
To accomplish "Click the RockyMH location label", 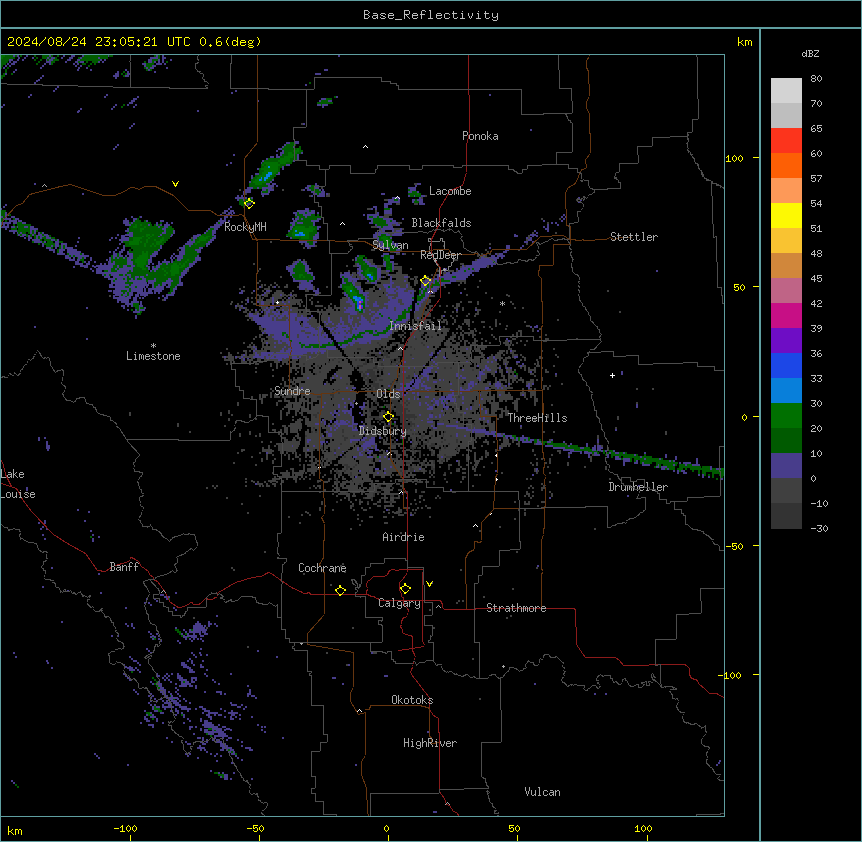I will (245, 227).
